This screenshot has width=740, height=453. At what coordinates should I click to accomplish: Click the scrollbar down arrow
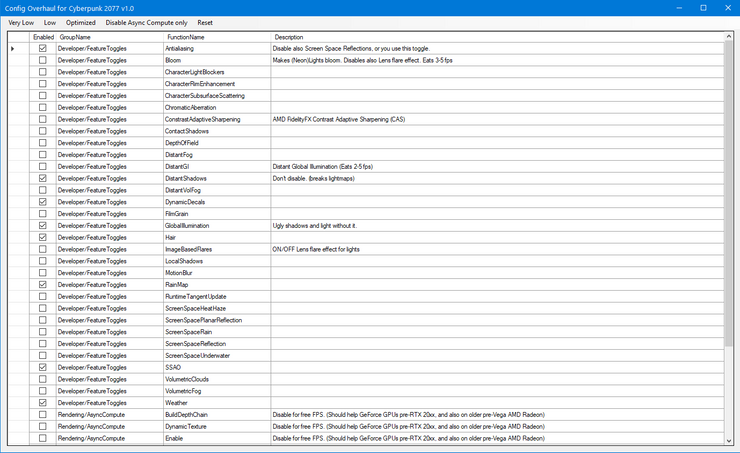point(730,439)
